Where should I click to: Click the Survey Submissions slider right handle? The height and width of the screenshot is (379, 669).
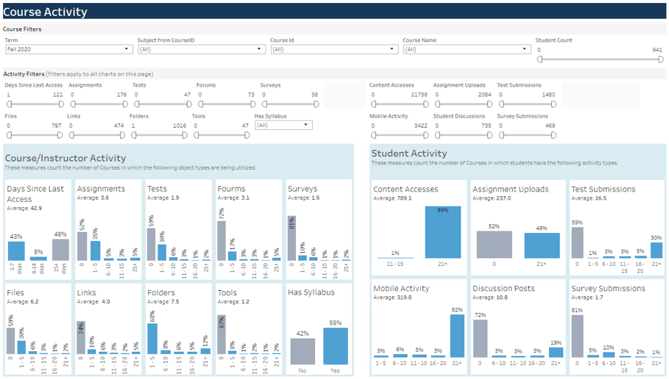[x=553, y=135]
